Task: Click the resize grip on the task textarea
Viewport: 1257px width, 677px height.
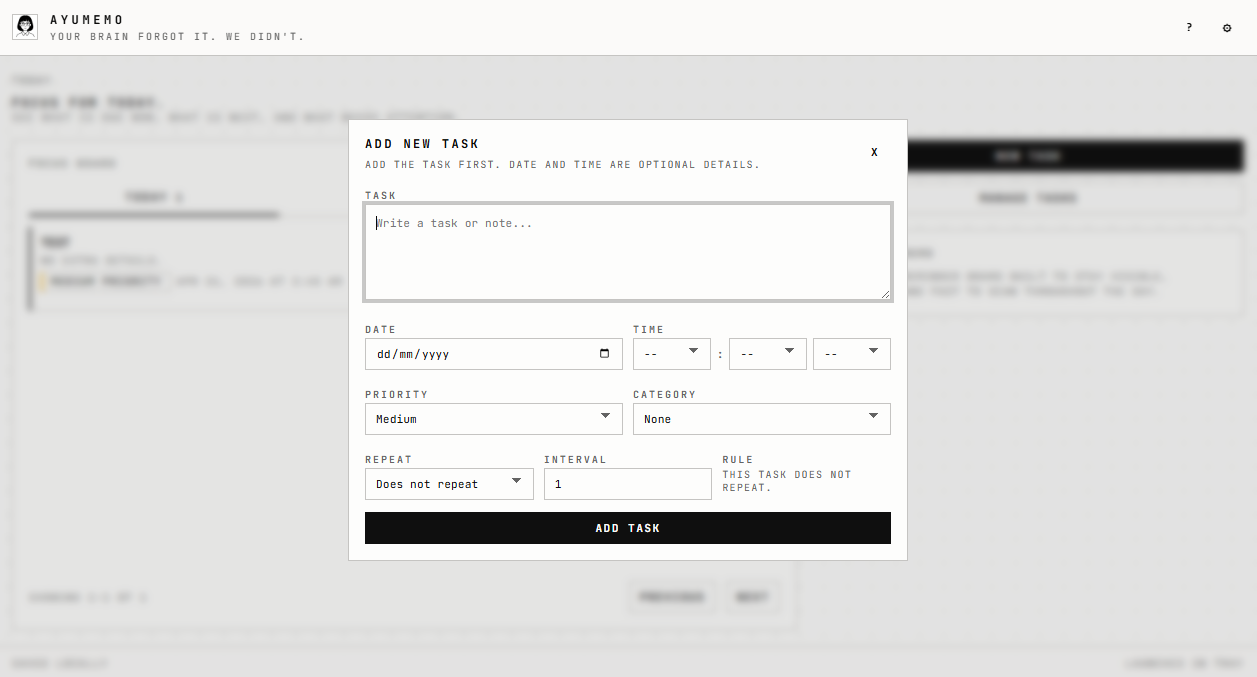Action: point(886,293)
